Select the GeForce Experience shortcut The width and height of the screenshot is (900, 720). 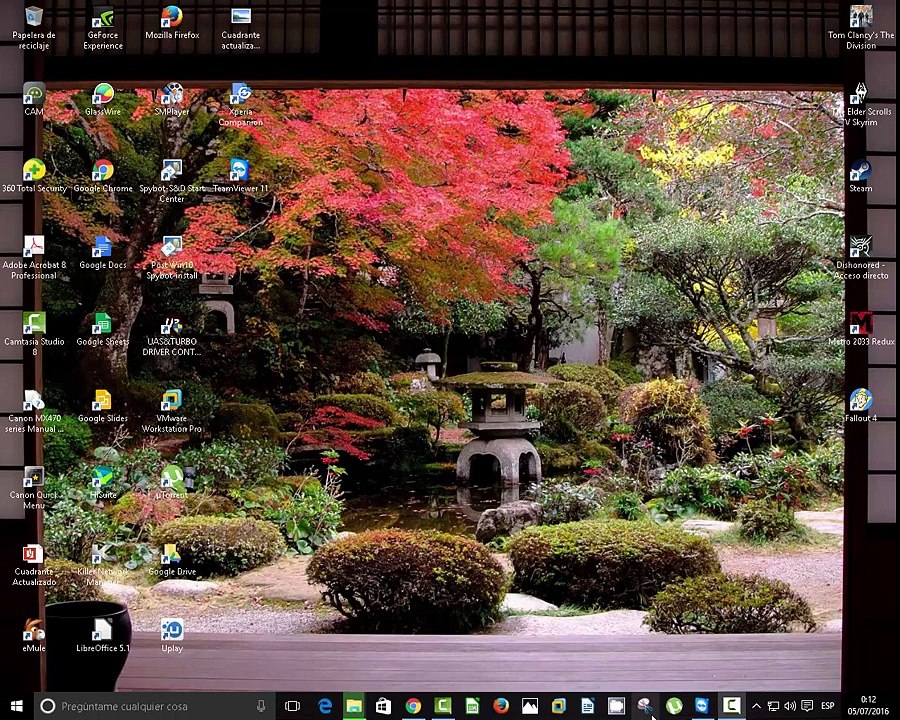pos(103,18)
